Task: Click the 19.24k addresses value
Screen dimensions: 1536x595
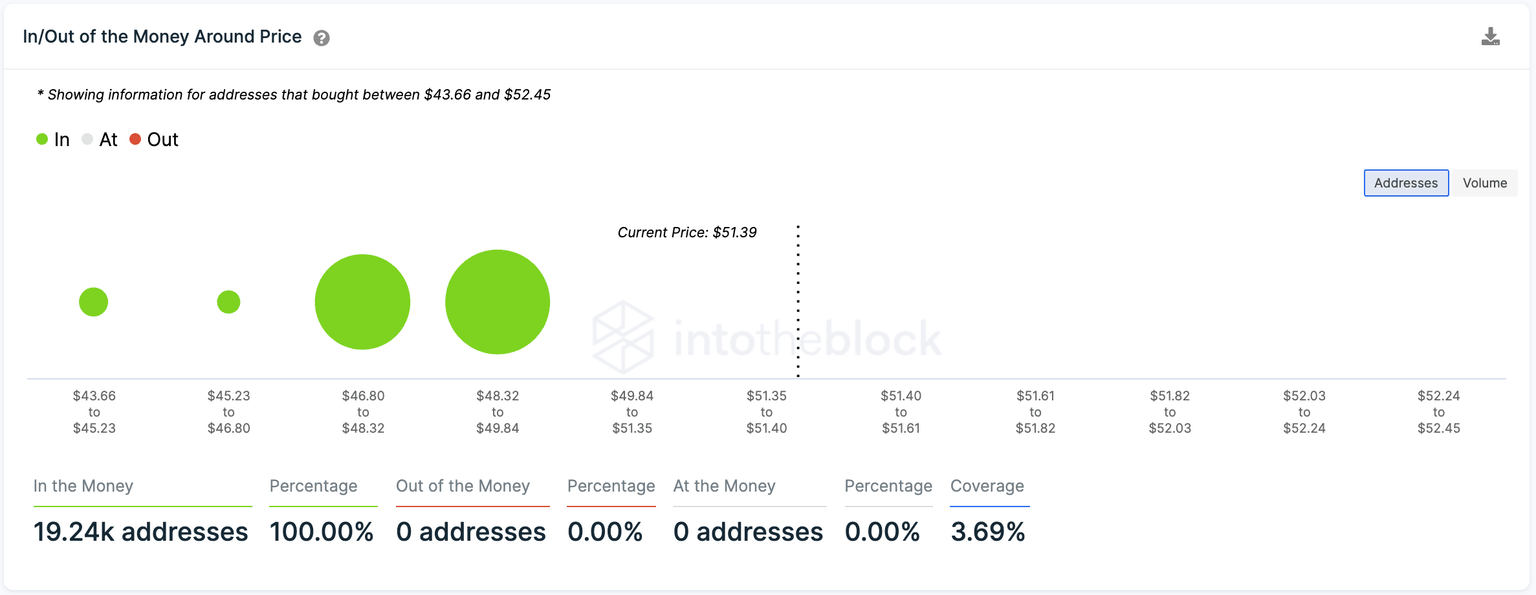Action: (x=140, y=531)
